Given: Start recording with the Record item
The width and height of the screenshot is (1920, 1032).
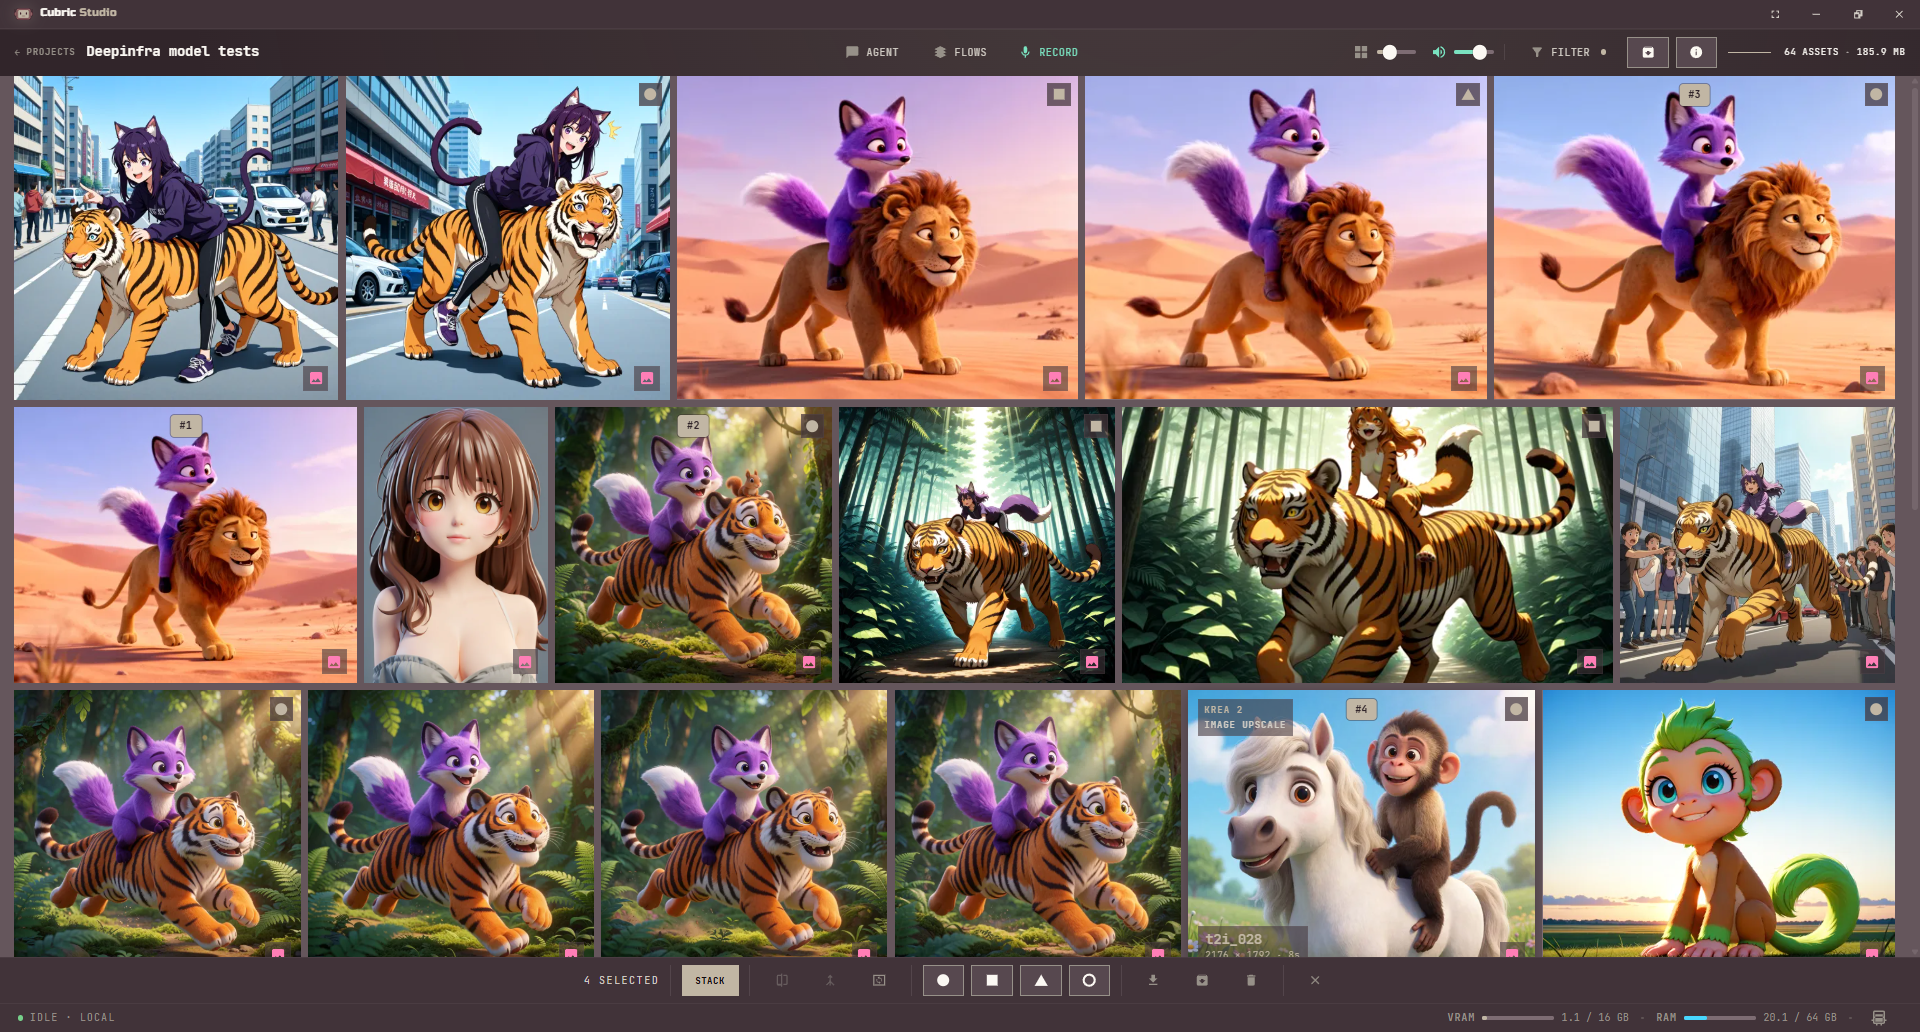Looking at the screenshot, I should 1049,52.
